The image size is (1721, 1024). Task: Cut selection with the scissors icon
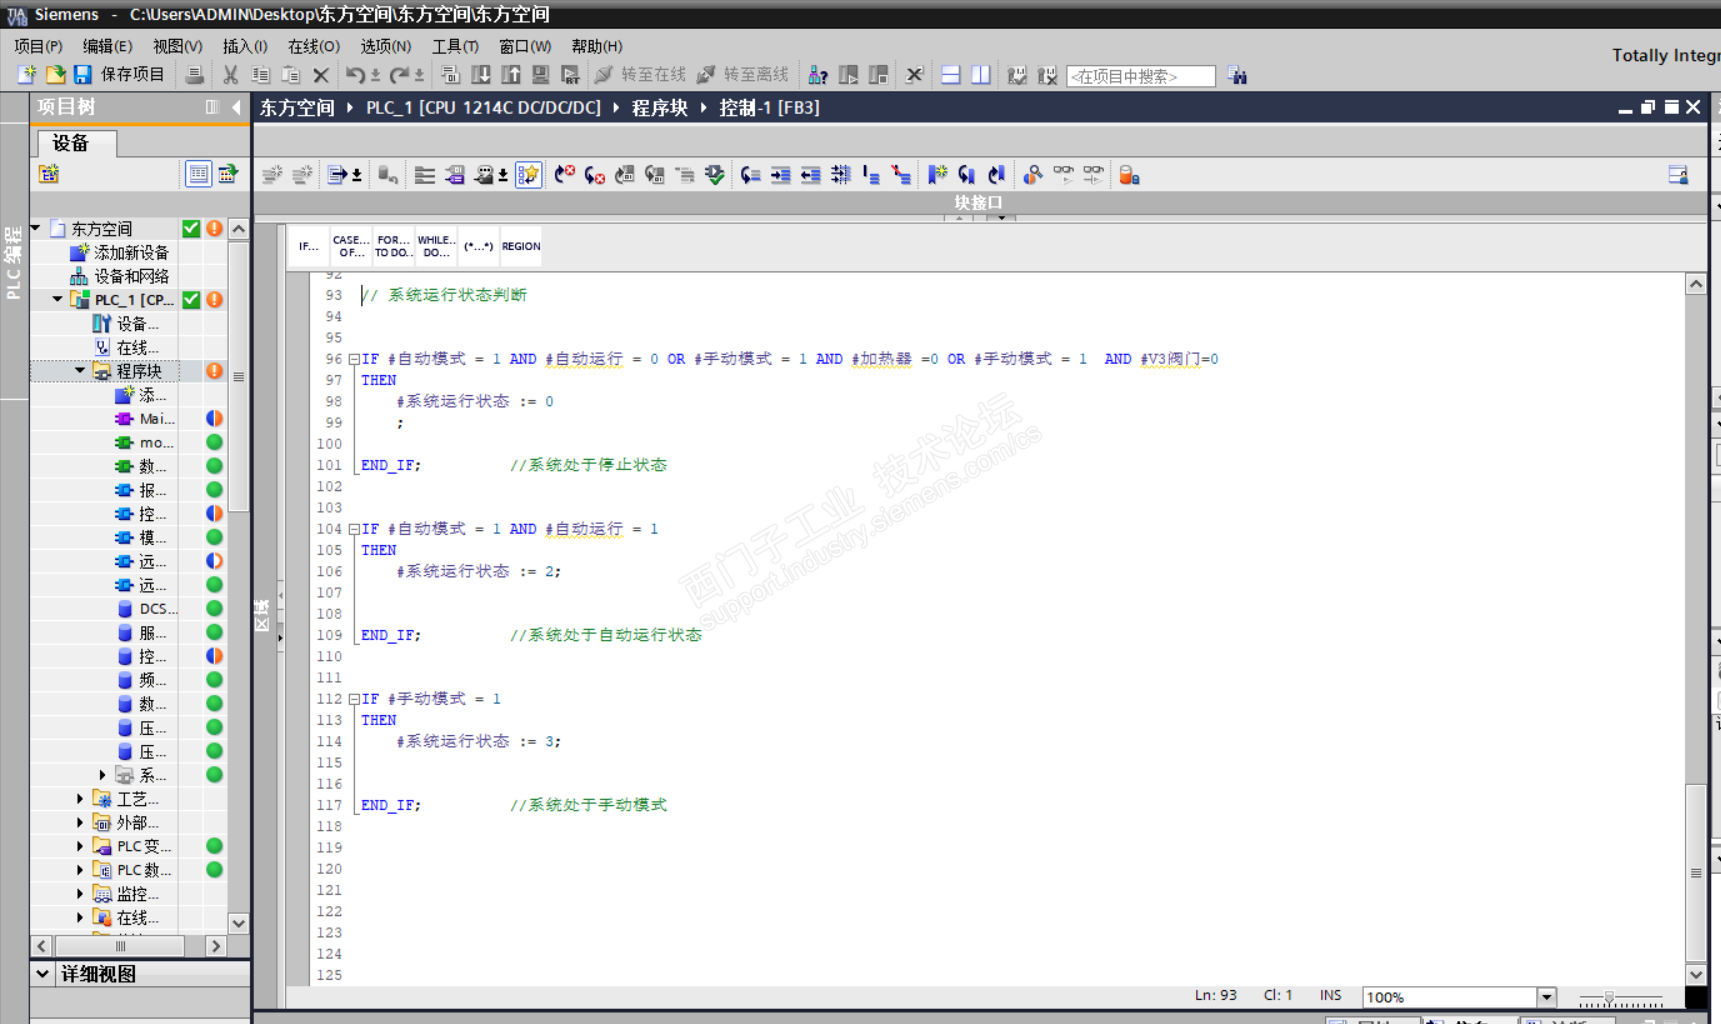pyautogui.click(x=231, y=75)
